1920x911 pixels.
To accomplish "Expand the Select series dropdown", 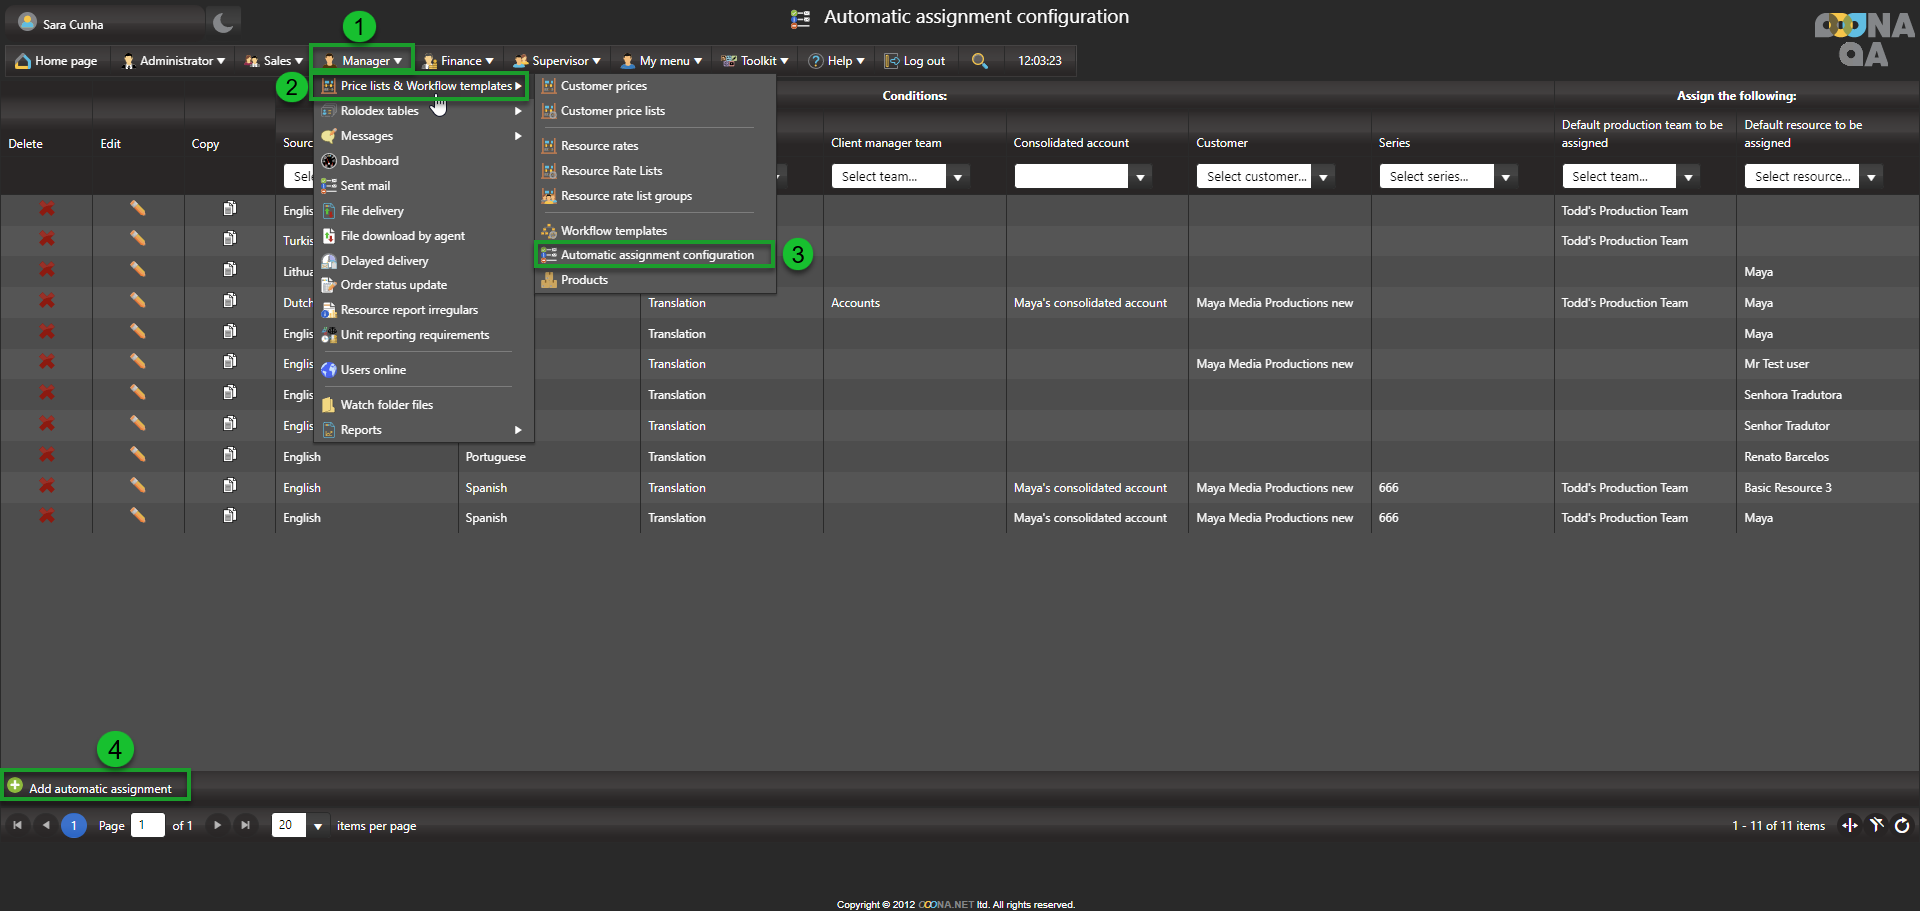I will 1505,177.
